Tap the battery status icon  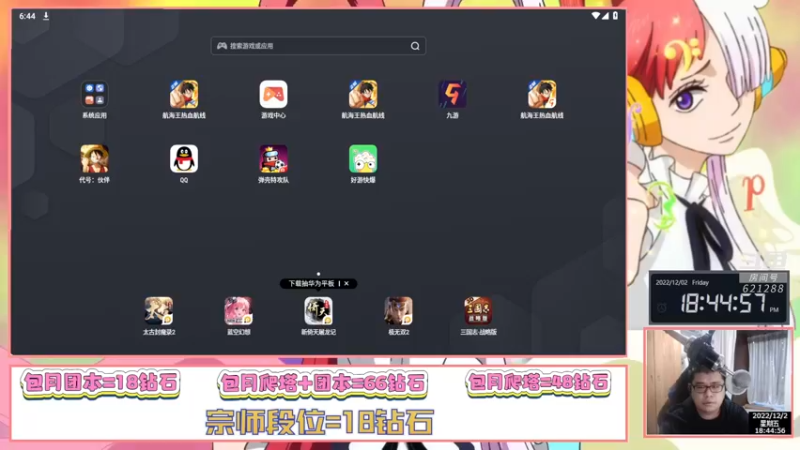point(615,16)
